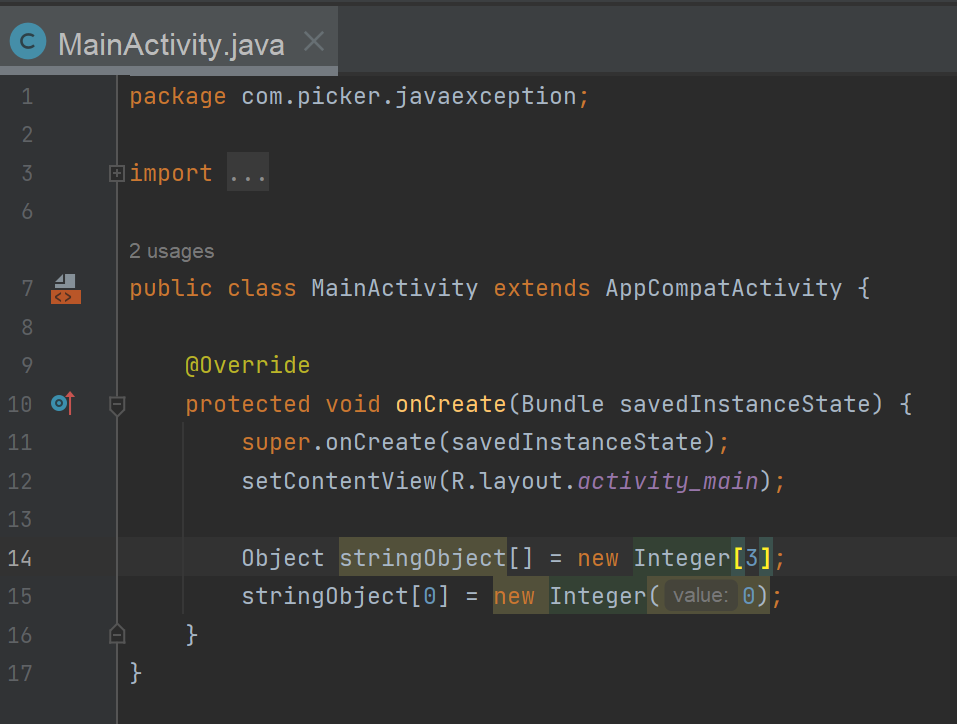
Task: Click the 'extends' keyword on line 7
Action: click(x=542, y=288)
